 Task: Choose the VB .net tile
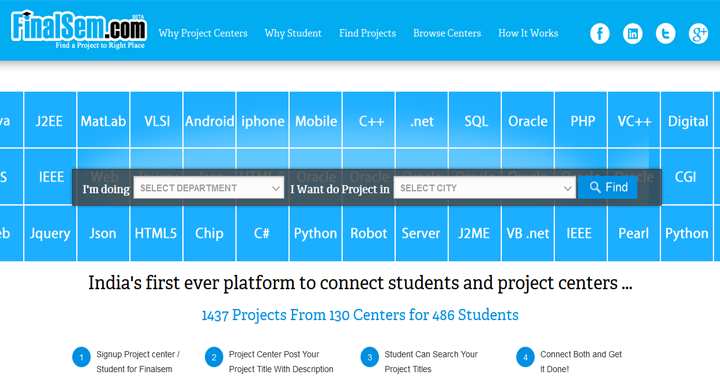[x=528, y=233]
